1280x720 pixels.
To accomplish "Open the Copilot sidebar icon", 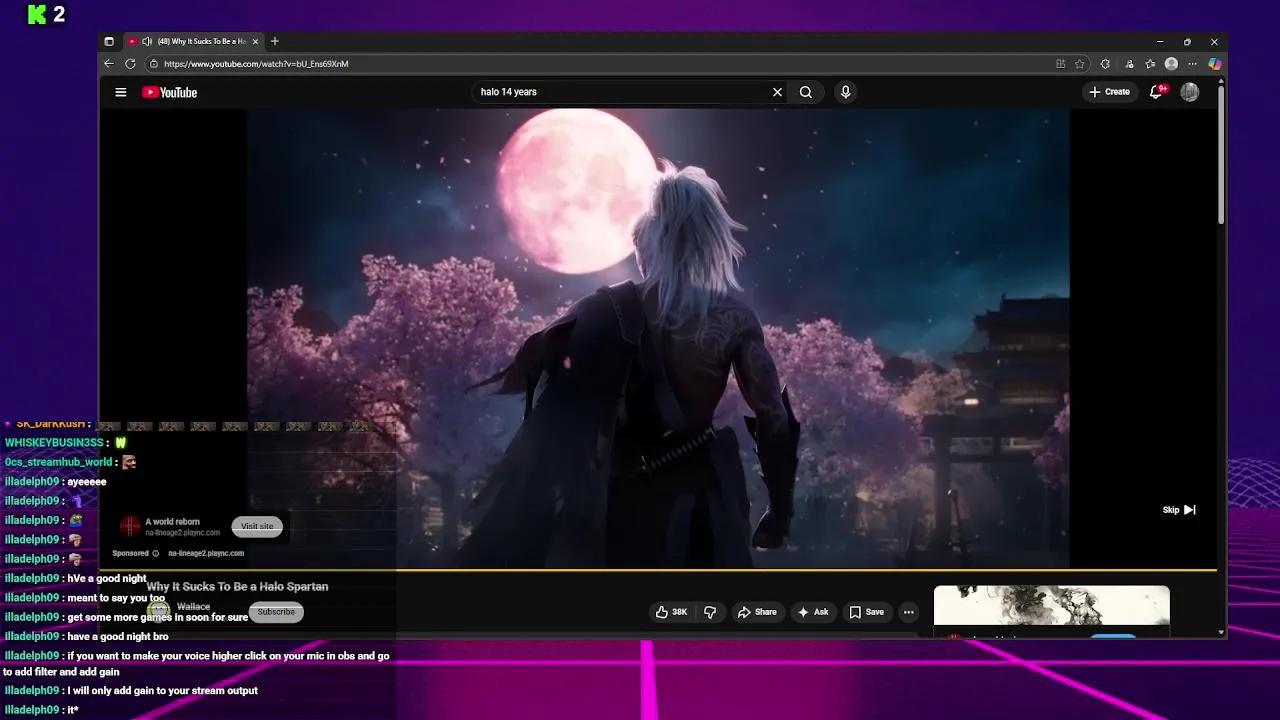I will pyautogui.click(x=1214, y=64).
